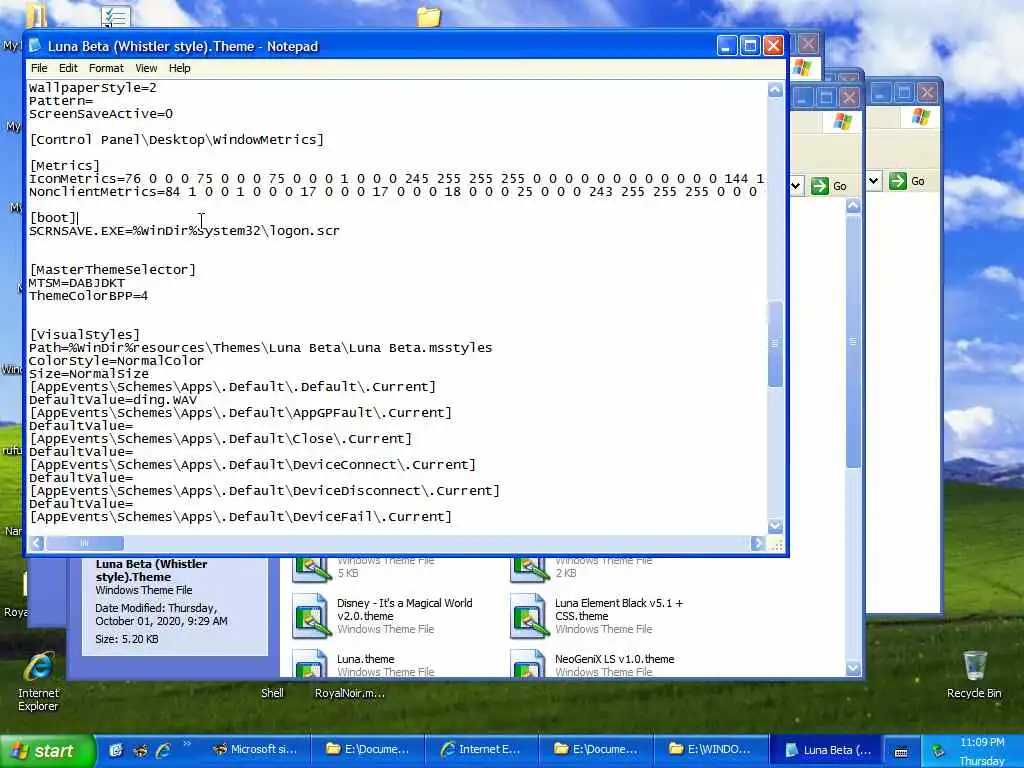Click Notepad horizontal scrollbar right arrow
1024x768 pixels.
[x=758, y=543]
